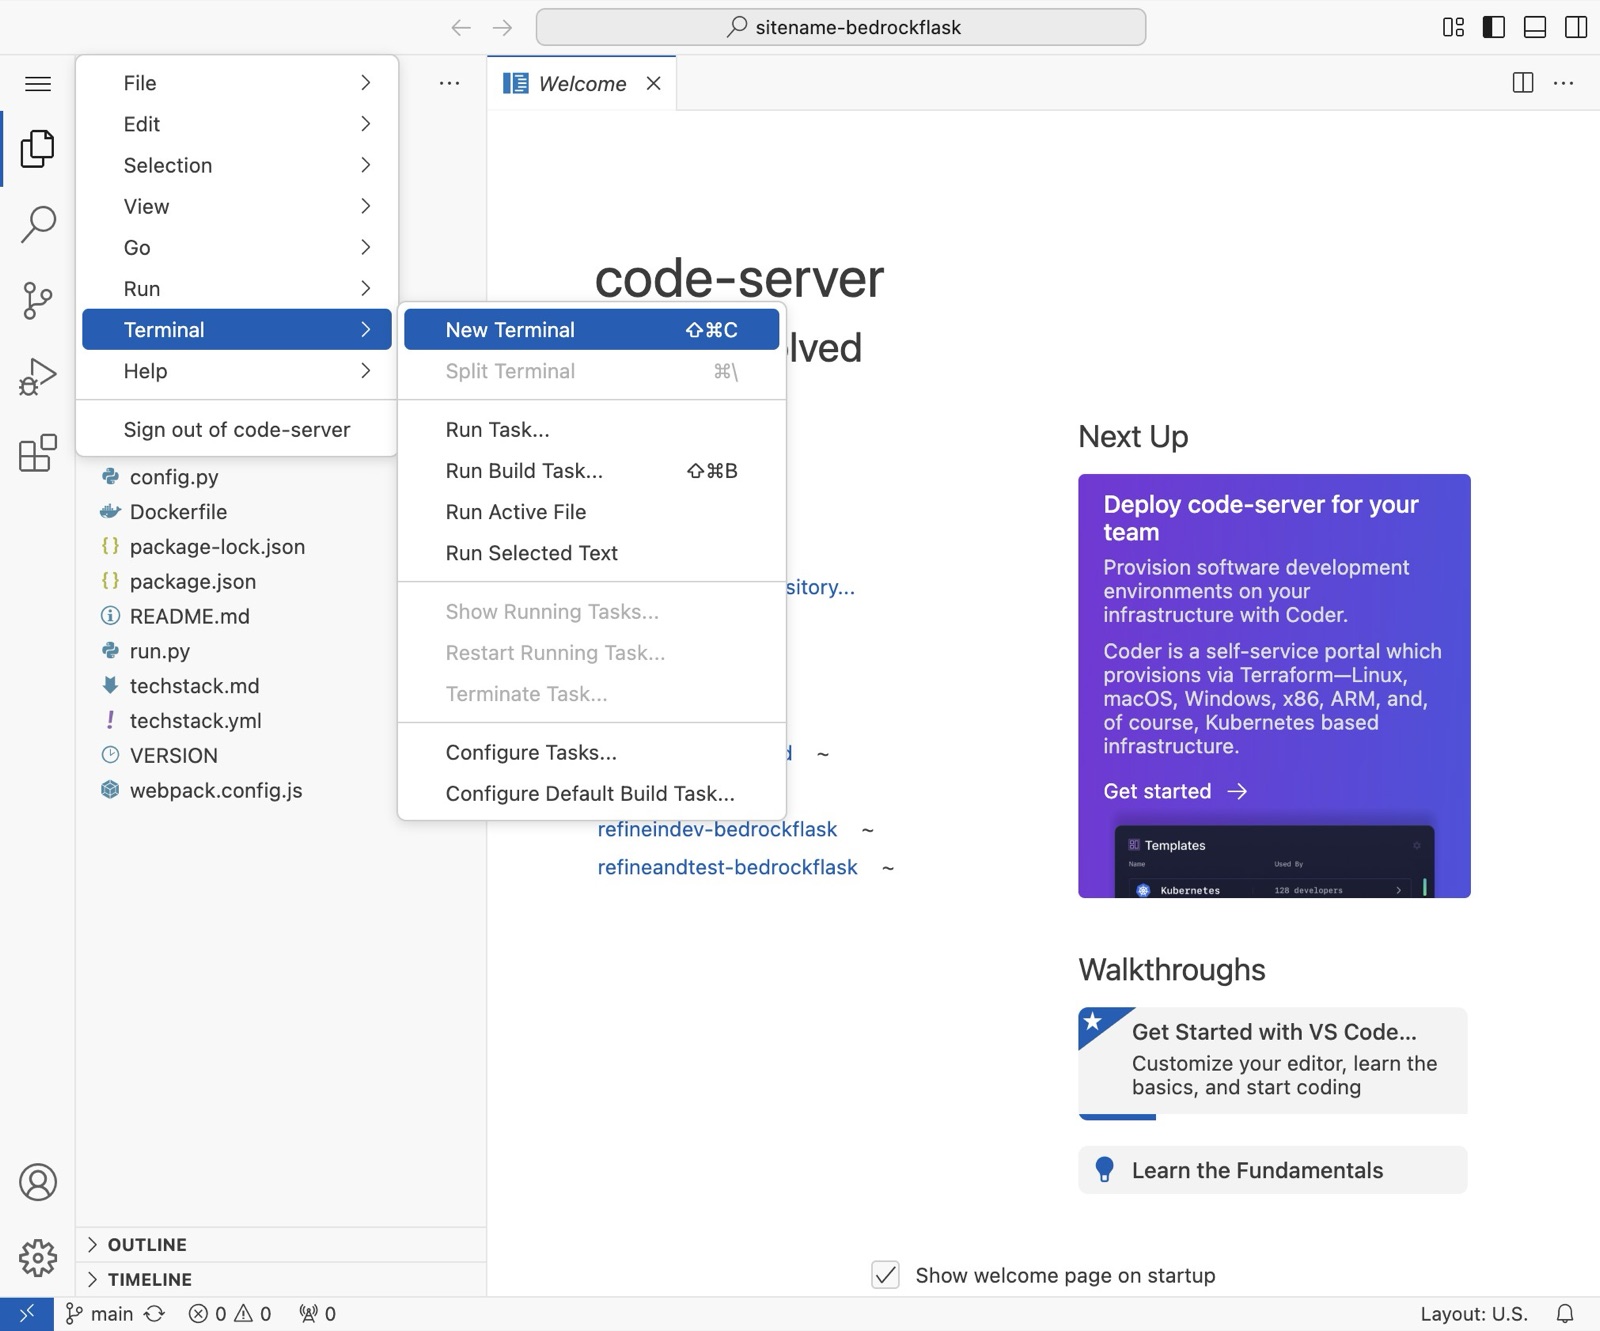Toggle Primary Side Bar visibility
Image resolution: width=1600 pixels, height=1331 pixels.
(x=1494, y=28)
